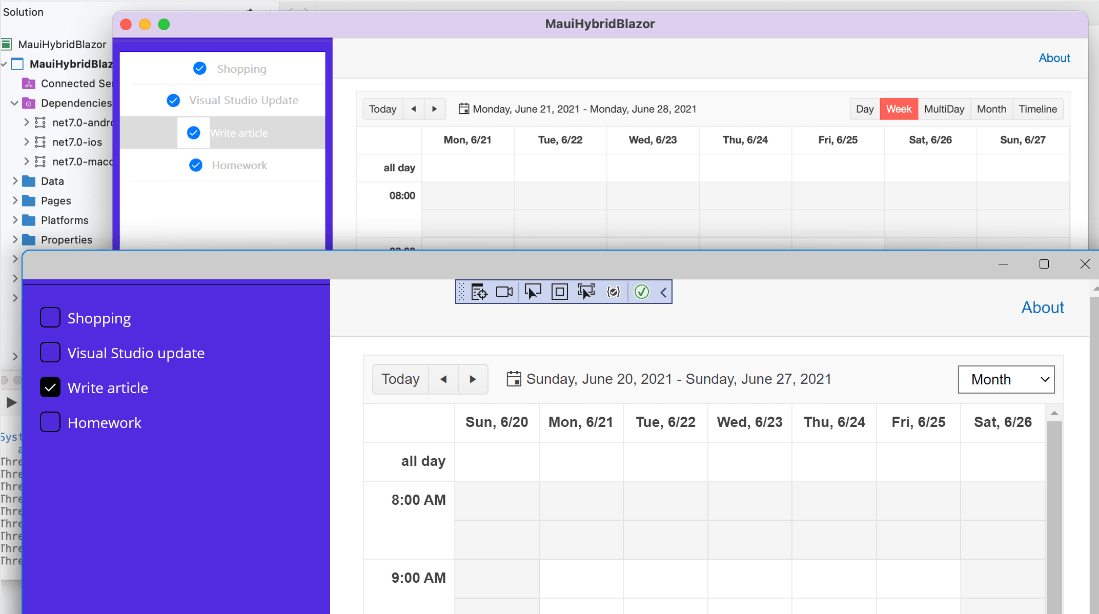Open About link in front window
The width and height of the screenshot is (1099, 614).
click(x=1042, y=307)
